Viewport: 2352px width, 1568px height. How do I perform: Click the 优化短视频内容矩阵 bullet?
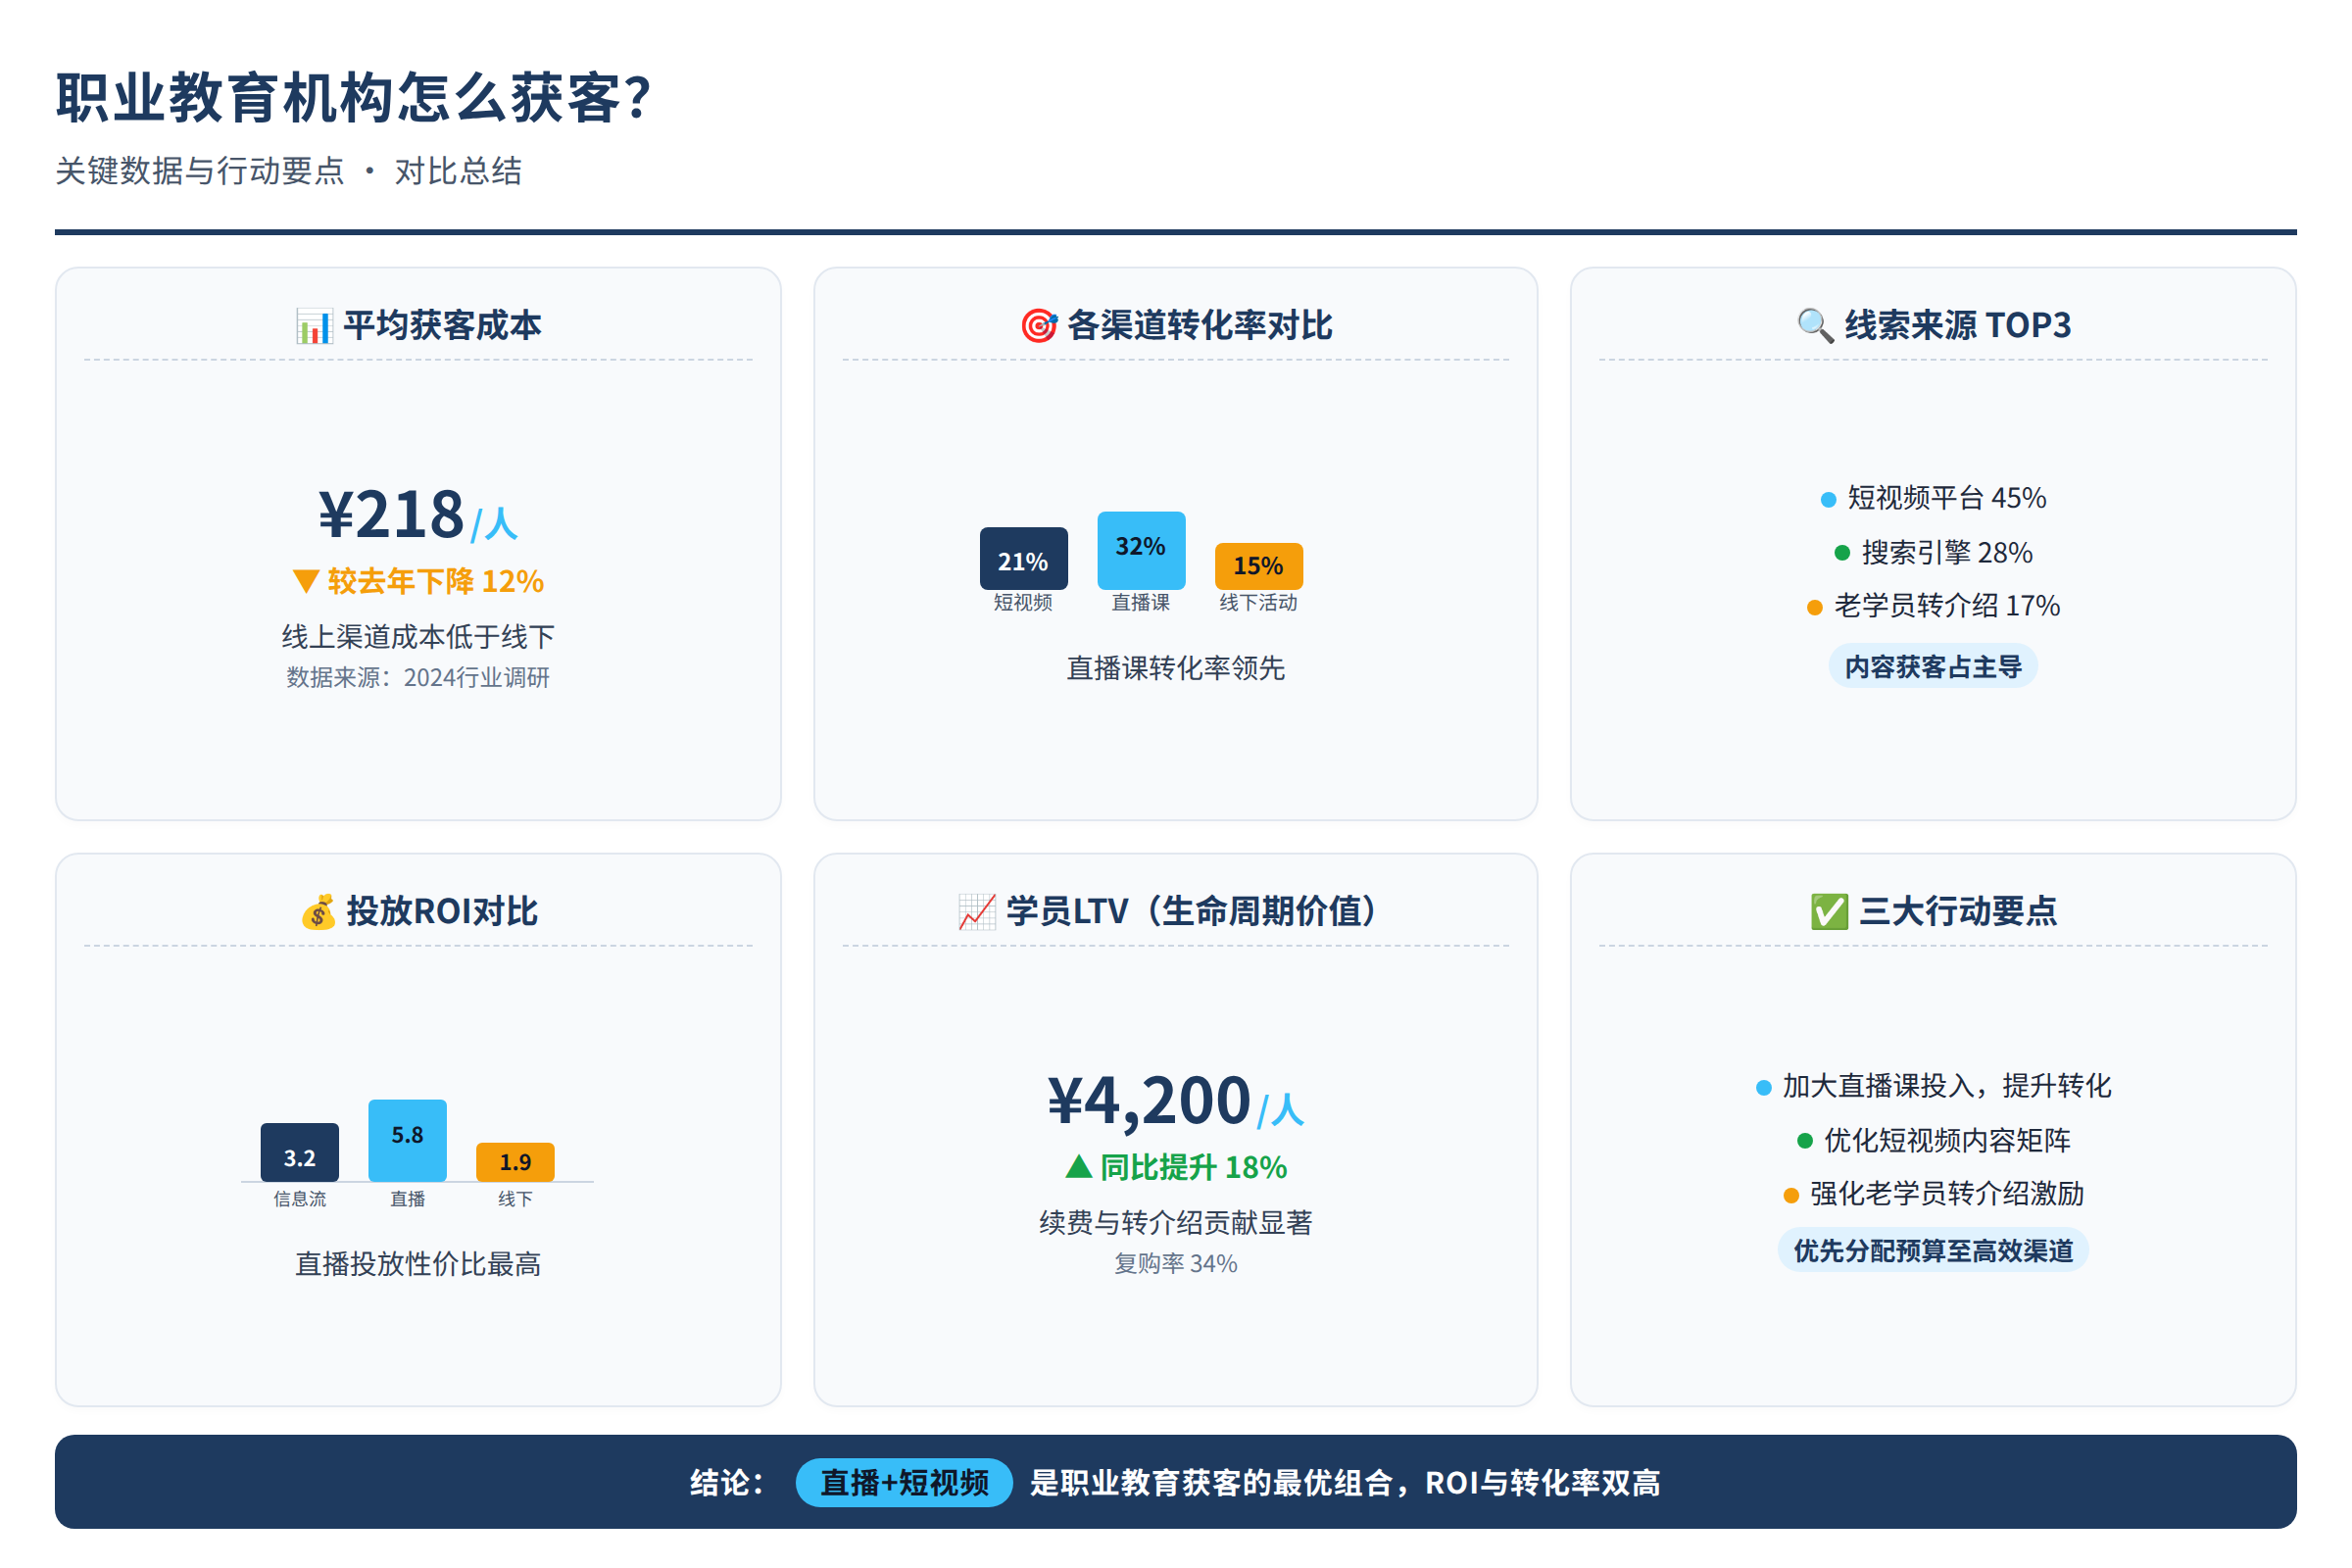click(1933, 1139)
